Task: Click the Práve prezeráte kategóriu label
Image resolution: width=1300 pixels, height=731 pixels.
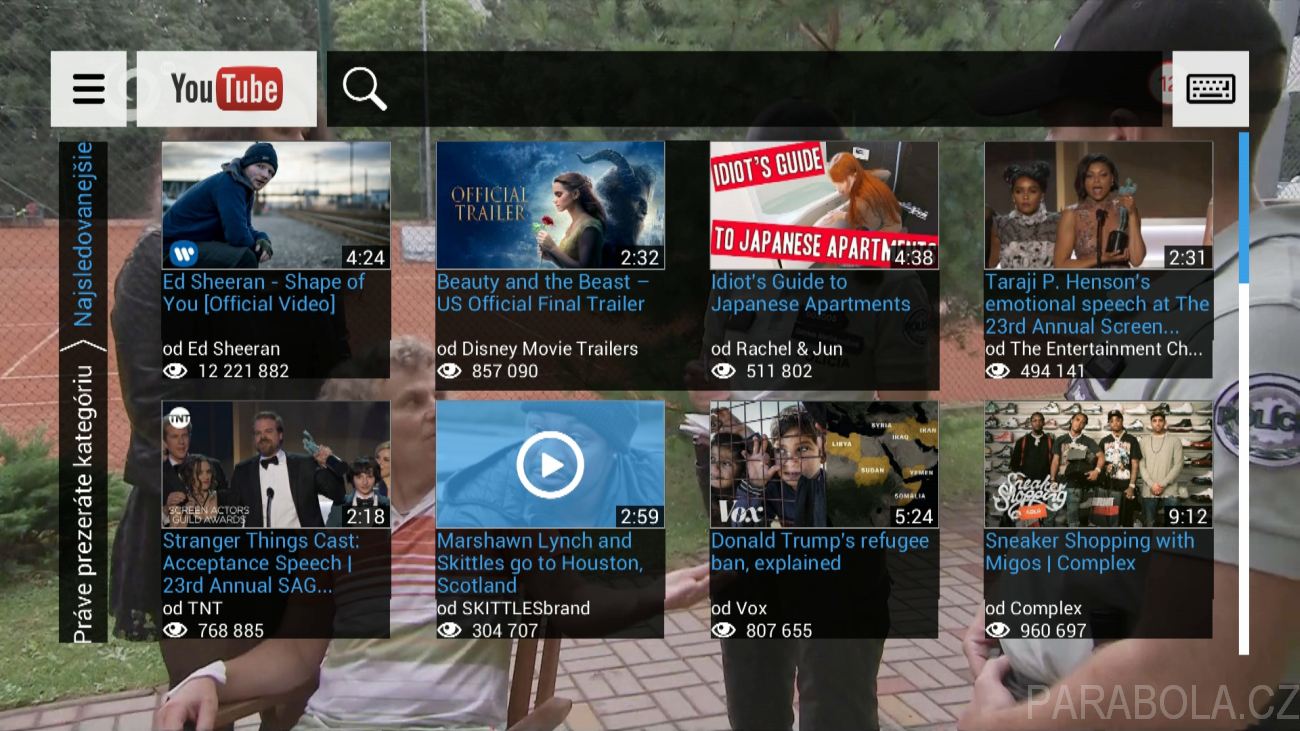Action: [x=84, y=504]
